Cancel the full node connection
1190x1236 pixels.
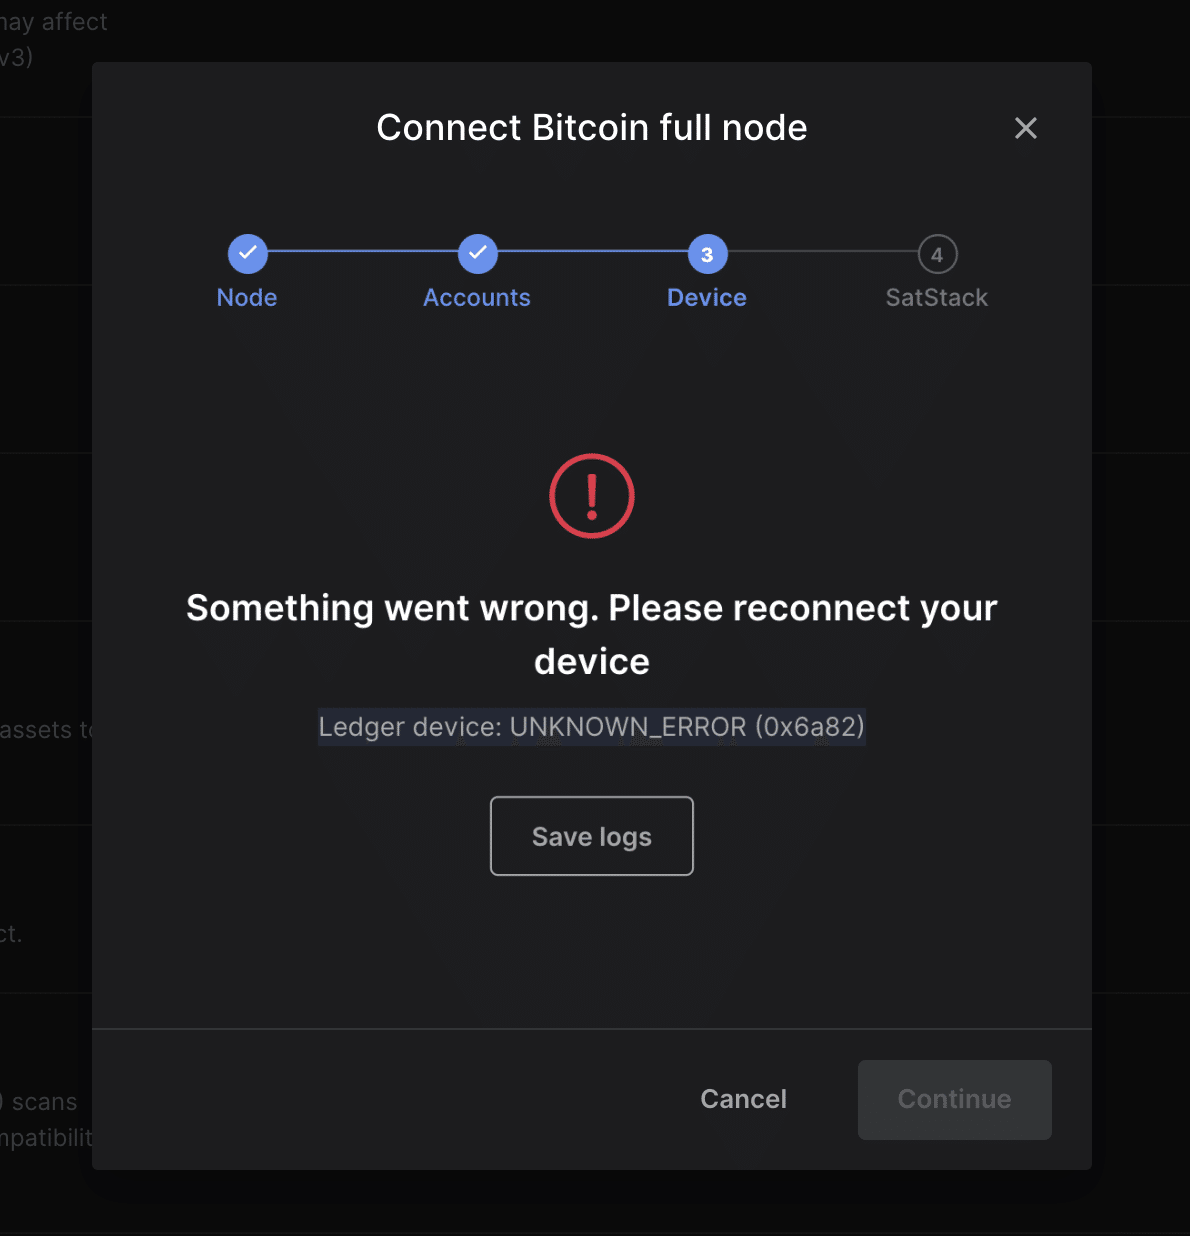[x=743, y=1099]
